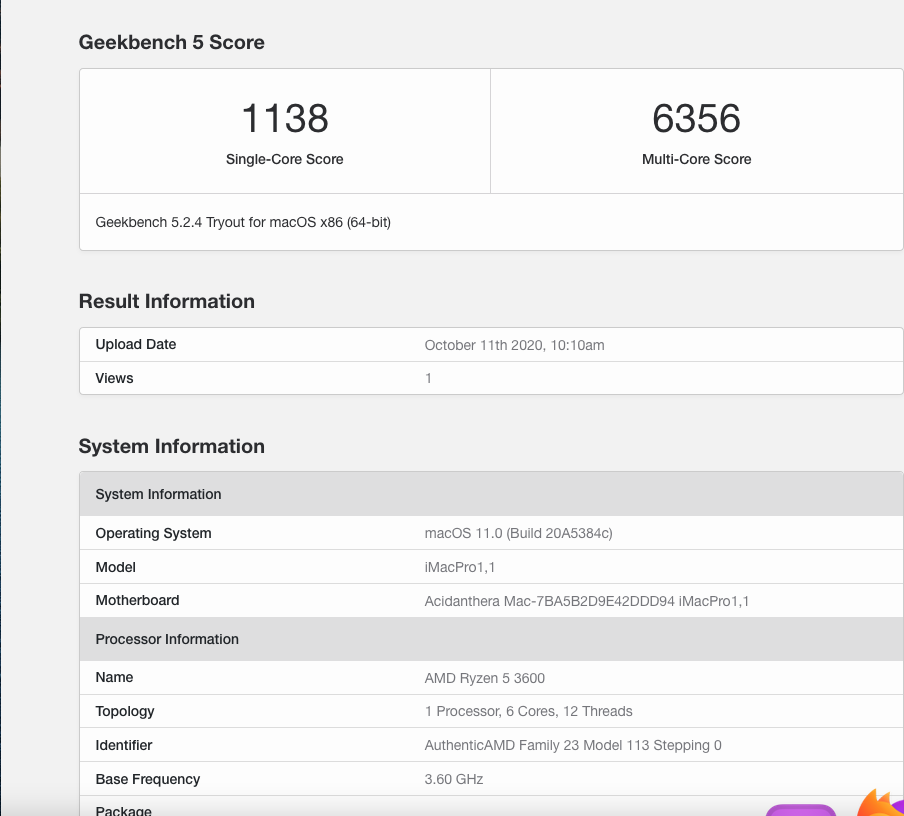Select the multi-core score value 6356
Viewport: 904px width, 816px height.
pyautogui.click(x=696, y=118)
